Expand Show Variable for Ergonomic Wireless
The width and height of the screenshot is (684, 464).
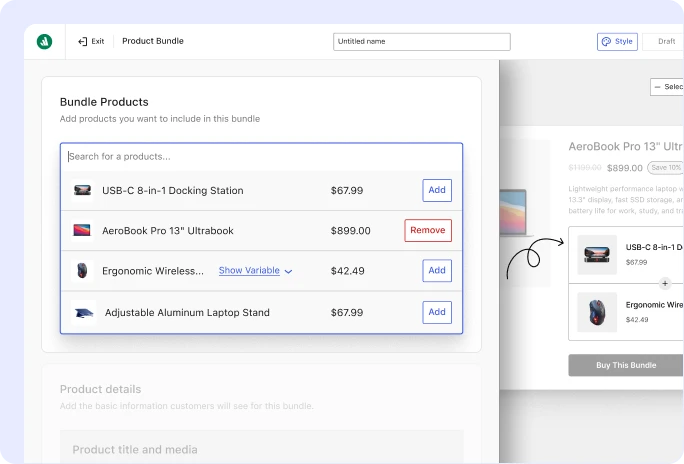(255, 270)
